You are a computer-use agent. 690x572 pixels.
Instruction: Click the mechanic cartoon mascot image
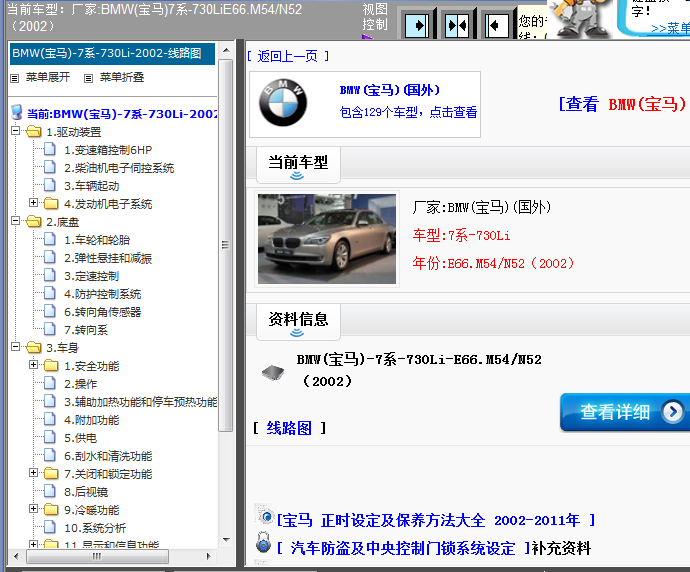[x=580, y=18]
